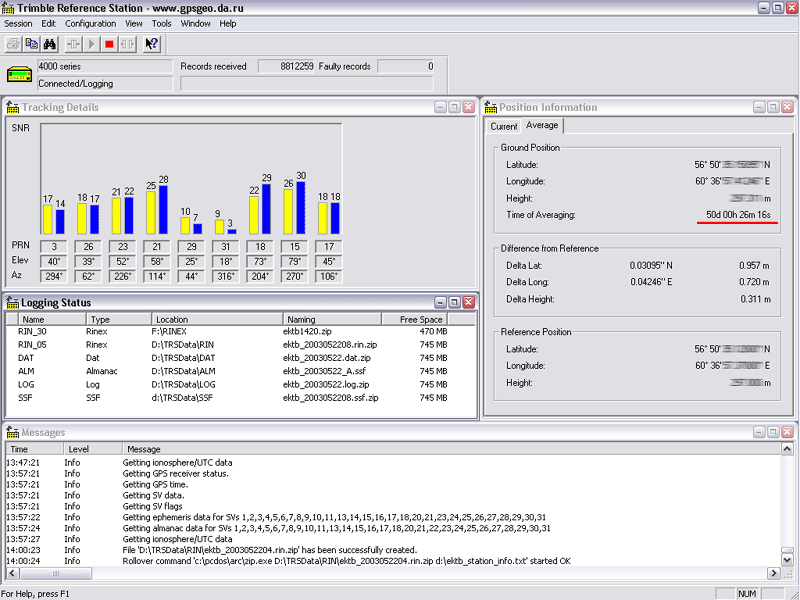
Task: Open the Session menu
Action: pos(18,23)
